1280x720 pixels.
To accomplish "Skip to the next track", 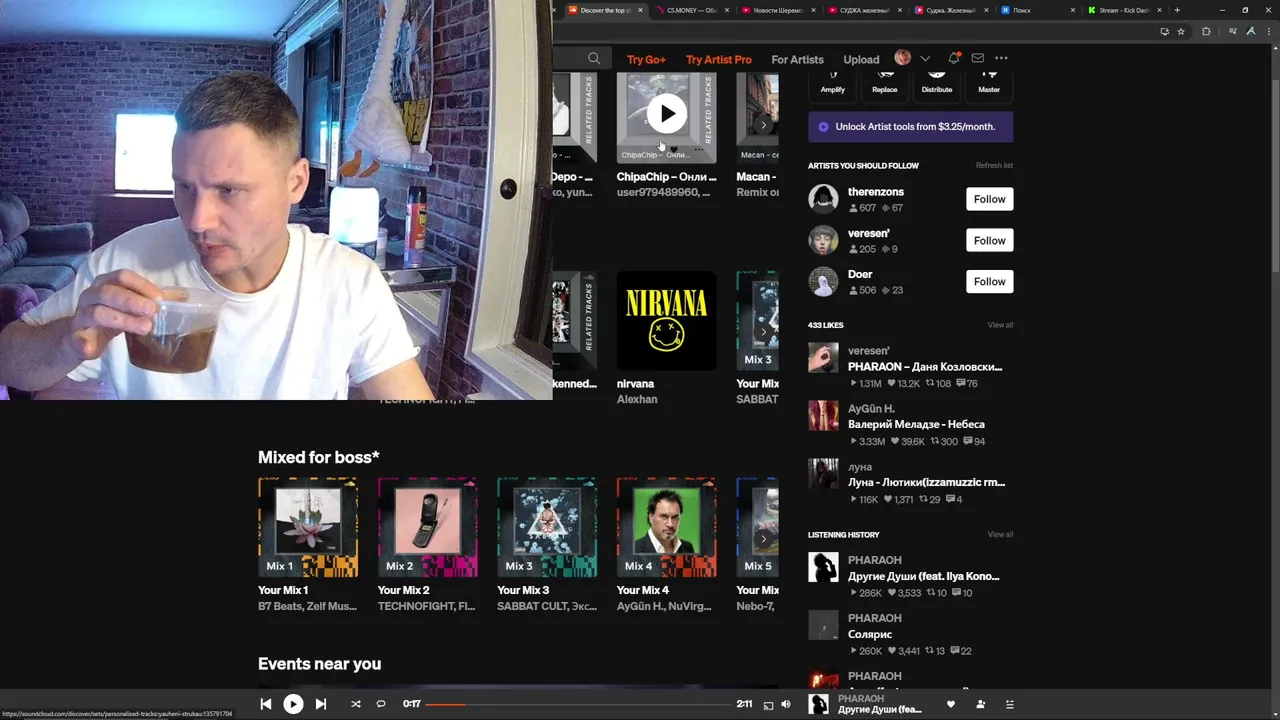I will pos(321,704).
